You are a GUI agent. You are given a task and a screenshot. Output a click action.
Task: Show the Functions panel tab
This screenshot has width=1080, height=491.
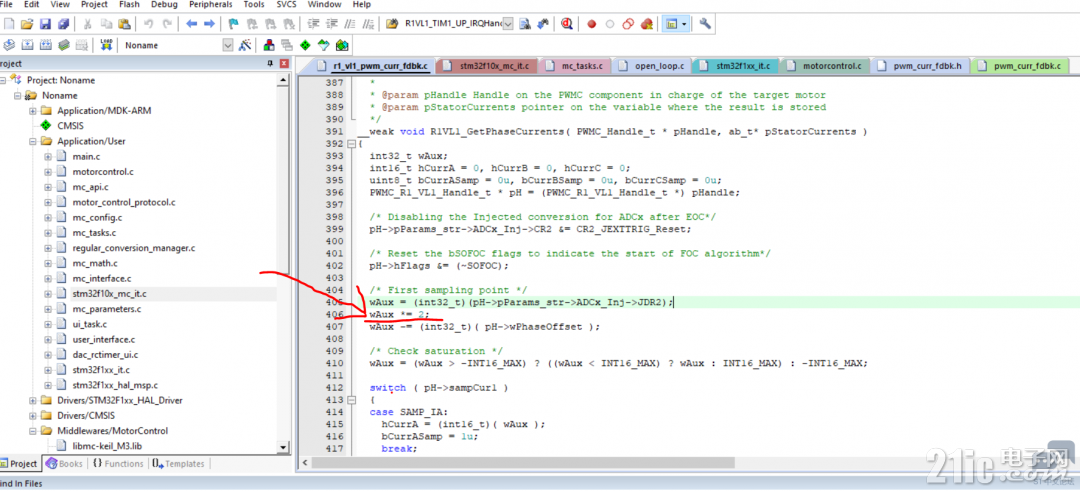click(118, 463)
